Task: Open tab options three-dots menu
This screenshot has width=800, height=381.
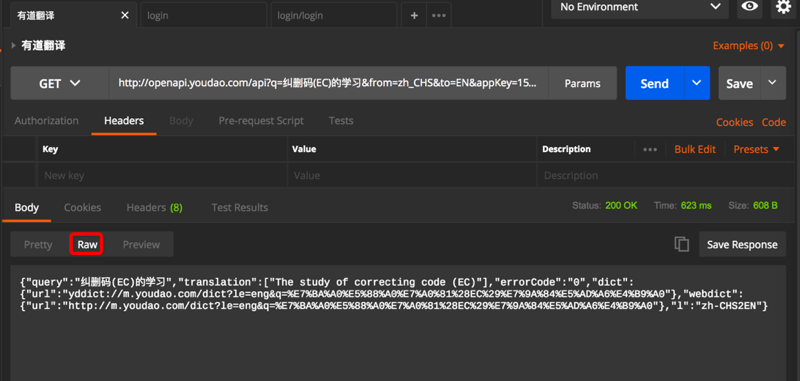Action: coord(439,15)
